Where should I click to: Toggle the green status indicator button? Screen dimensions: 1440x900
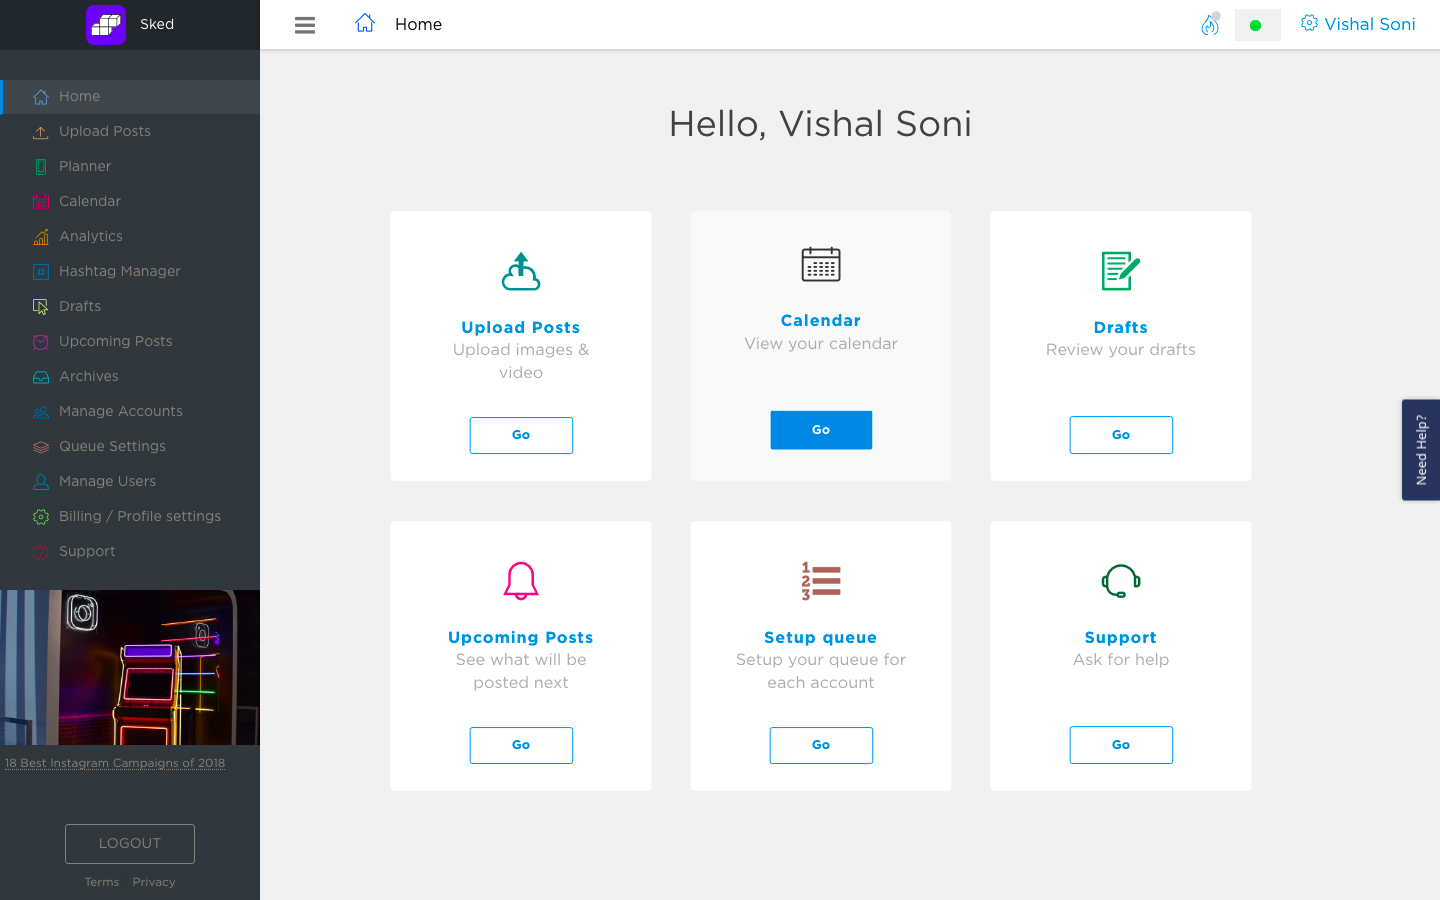(x=1257, y=25)
